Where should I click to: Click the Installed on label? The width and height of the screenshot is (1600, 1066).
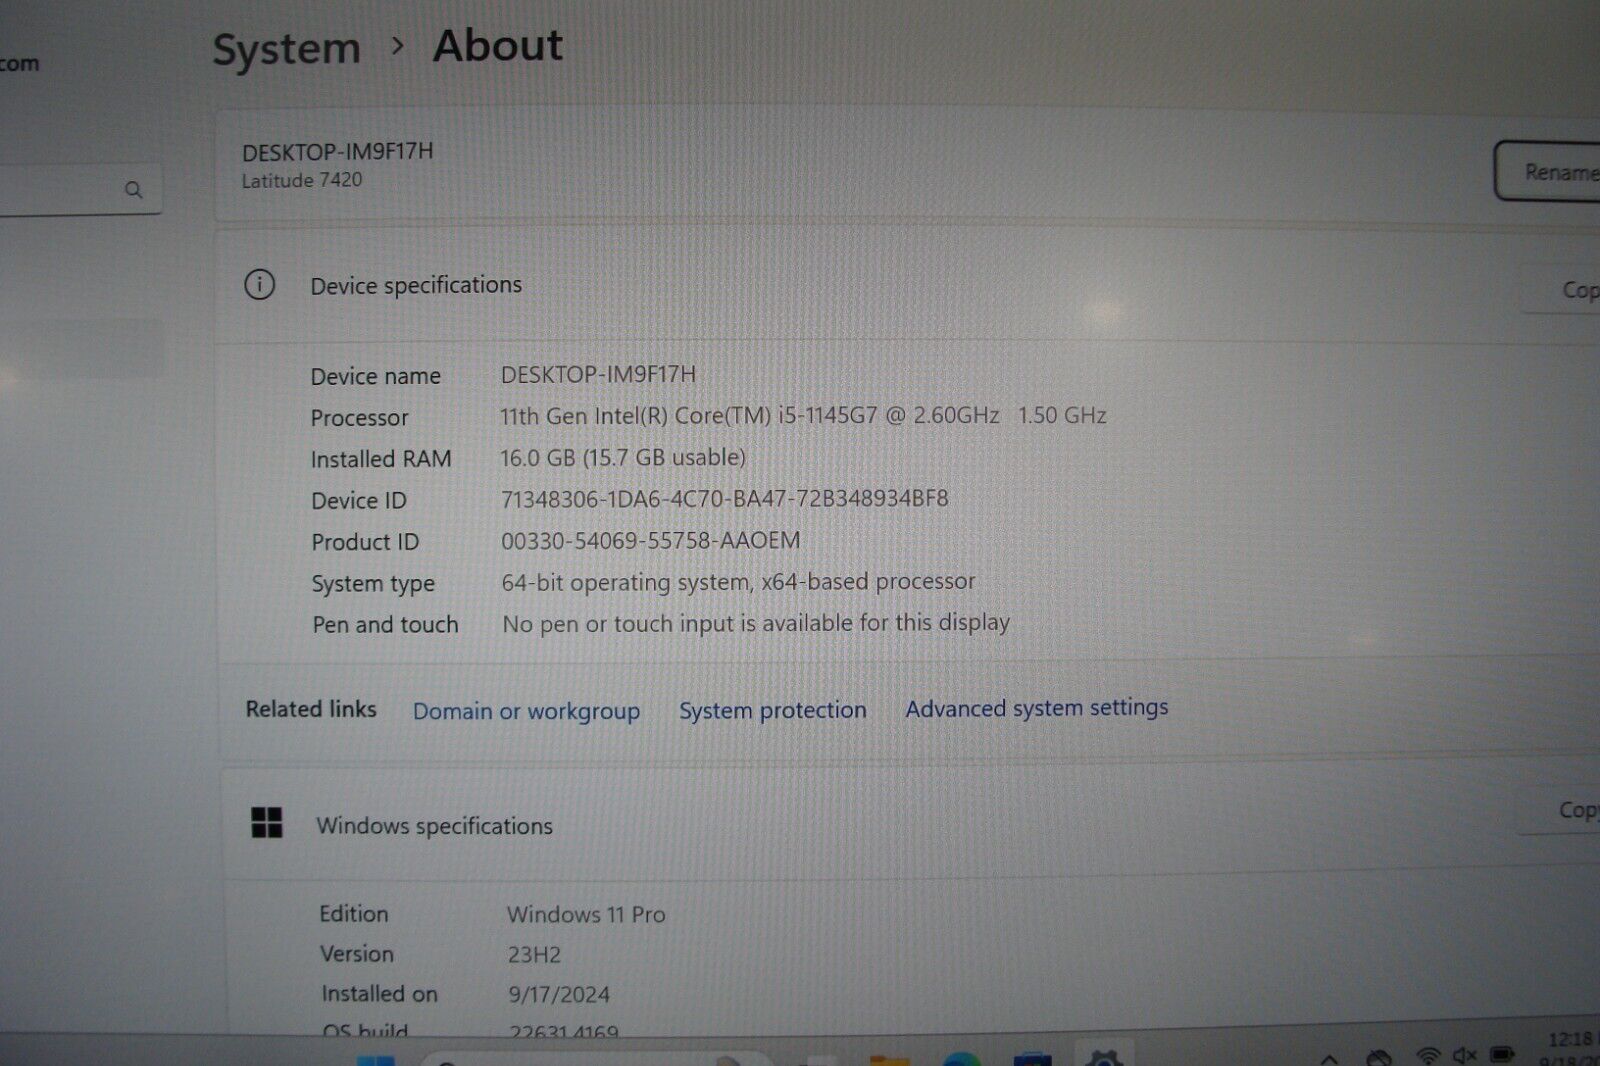(380, 994)
